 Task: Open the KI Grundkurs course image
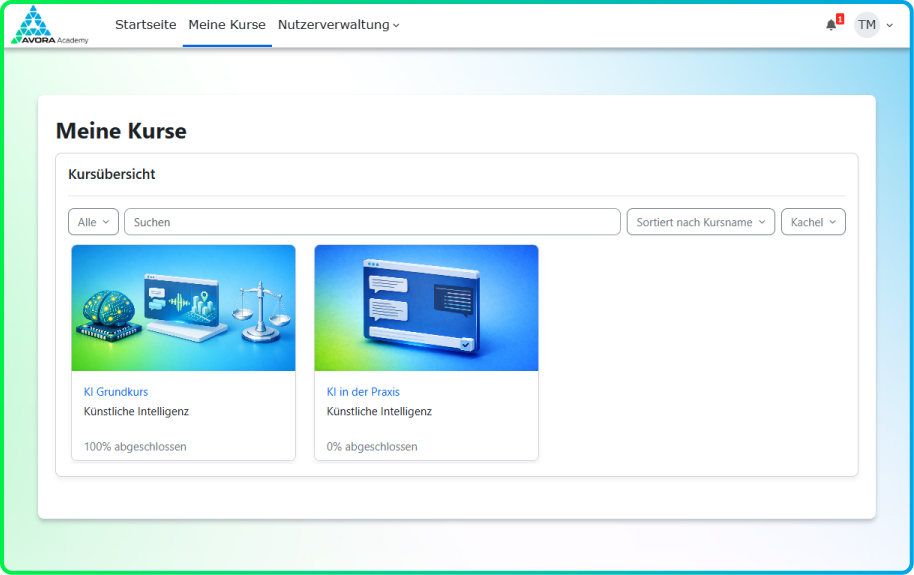click(x=184, y=308)
